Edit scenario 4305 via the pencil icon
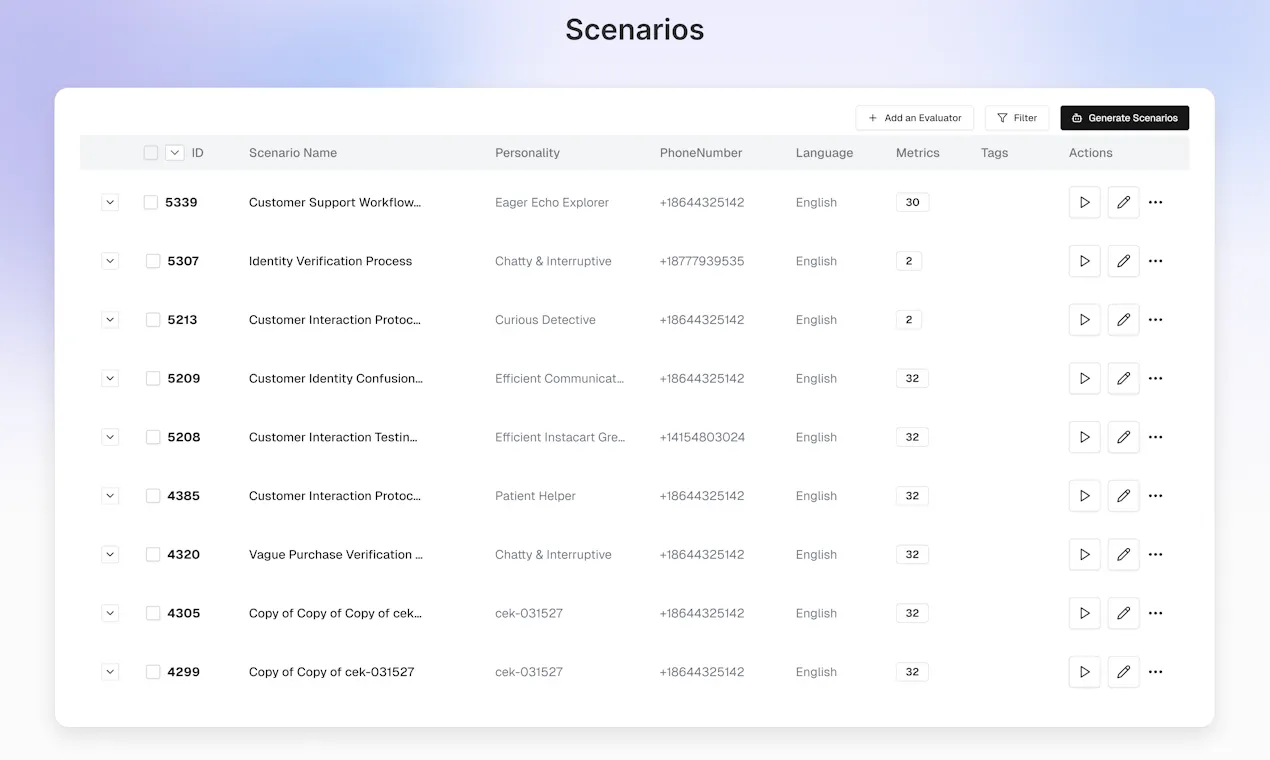This screenshot has width=1270, height=760. pos(1123,613)
